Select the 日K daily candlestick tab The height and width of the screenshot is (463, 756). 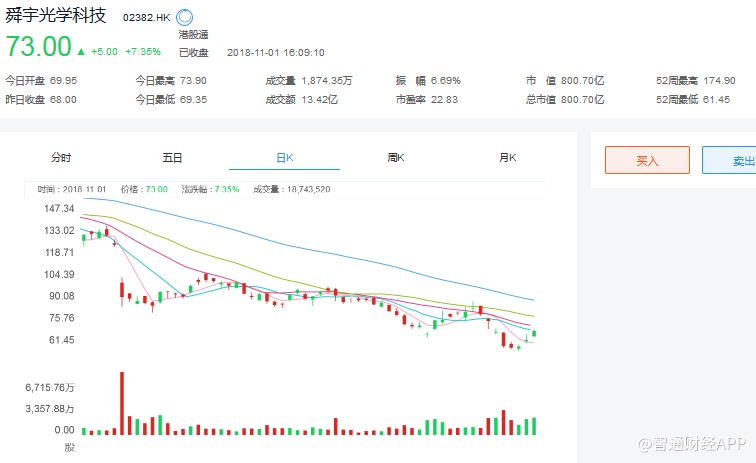tap(284, 157)
